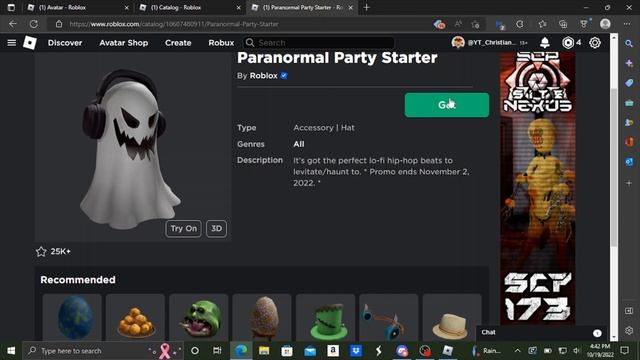Open the recommended green zombie head item
Screen dimensions: 640x360
(x=199, y=317)
